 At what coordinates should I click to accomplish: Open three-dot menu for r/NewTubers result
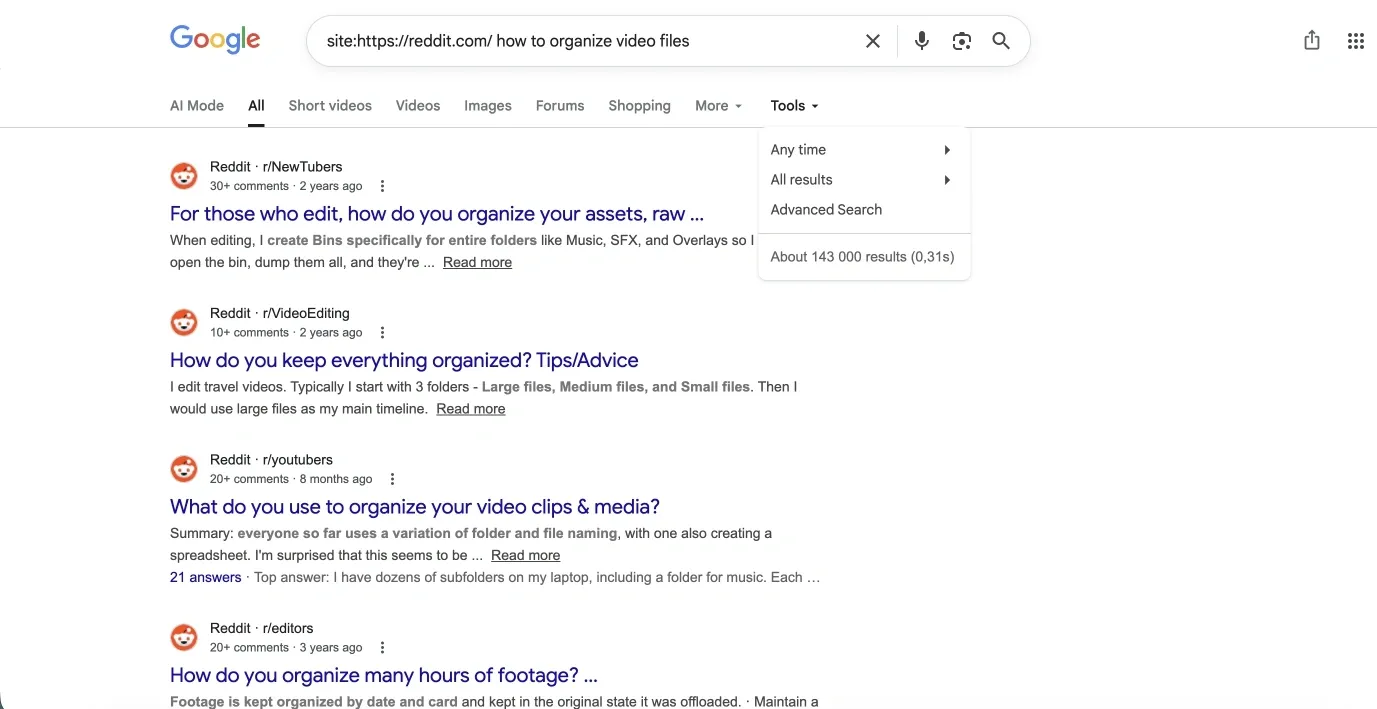pyautogui.click(x=382, y=186)
